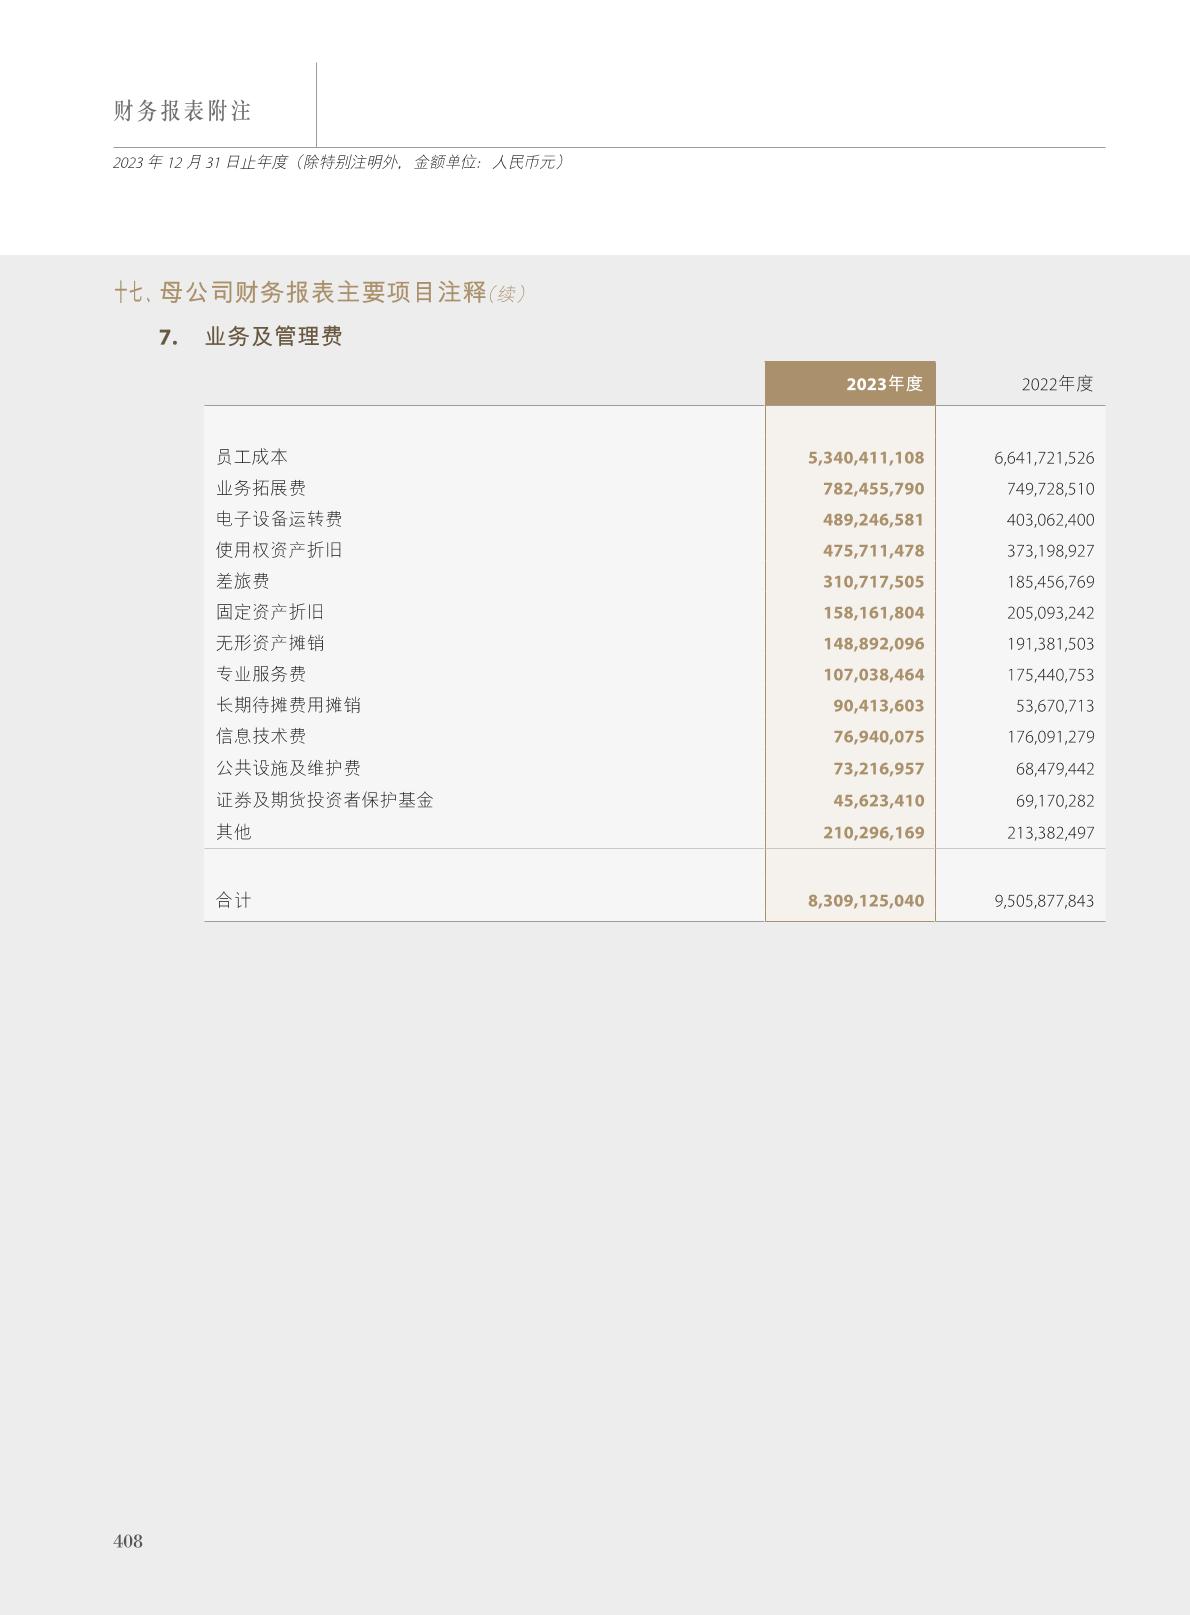Click the 业务拓展费 row label
Image resolution: width=1190 pixels, height=1615 pixels.
(x=261, y=488)
